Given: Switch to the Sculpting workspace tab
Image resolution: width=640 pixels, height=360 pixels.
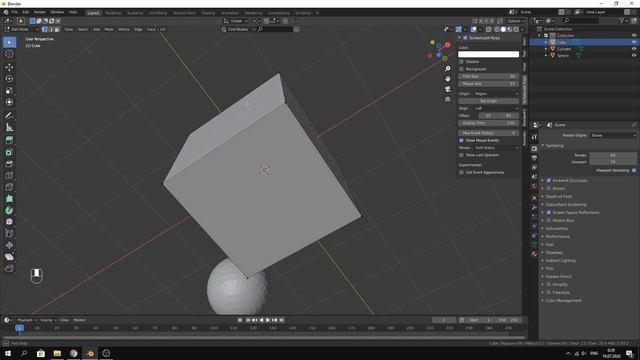Looking at the screenshot, I should coord(135,13).
